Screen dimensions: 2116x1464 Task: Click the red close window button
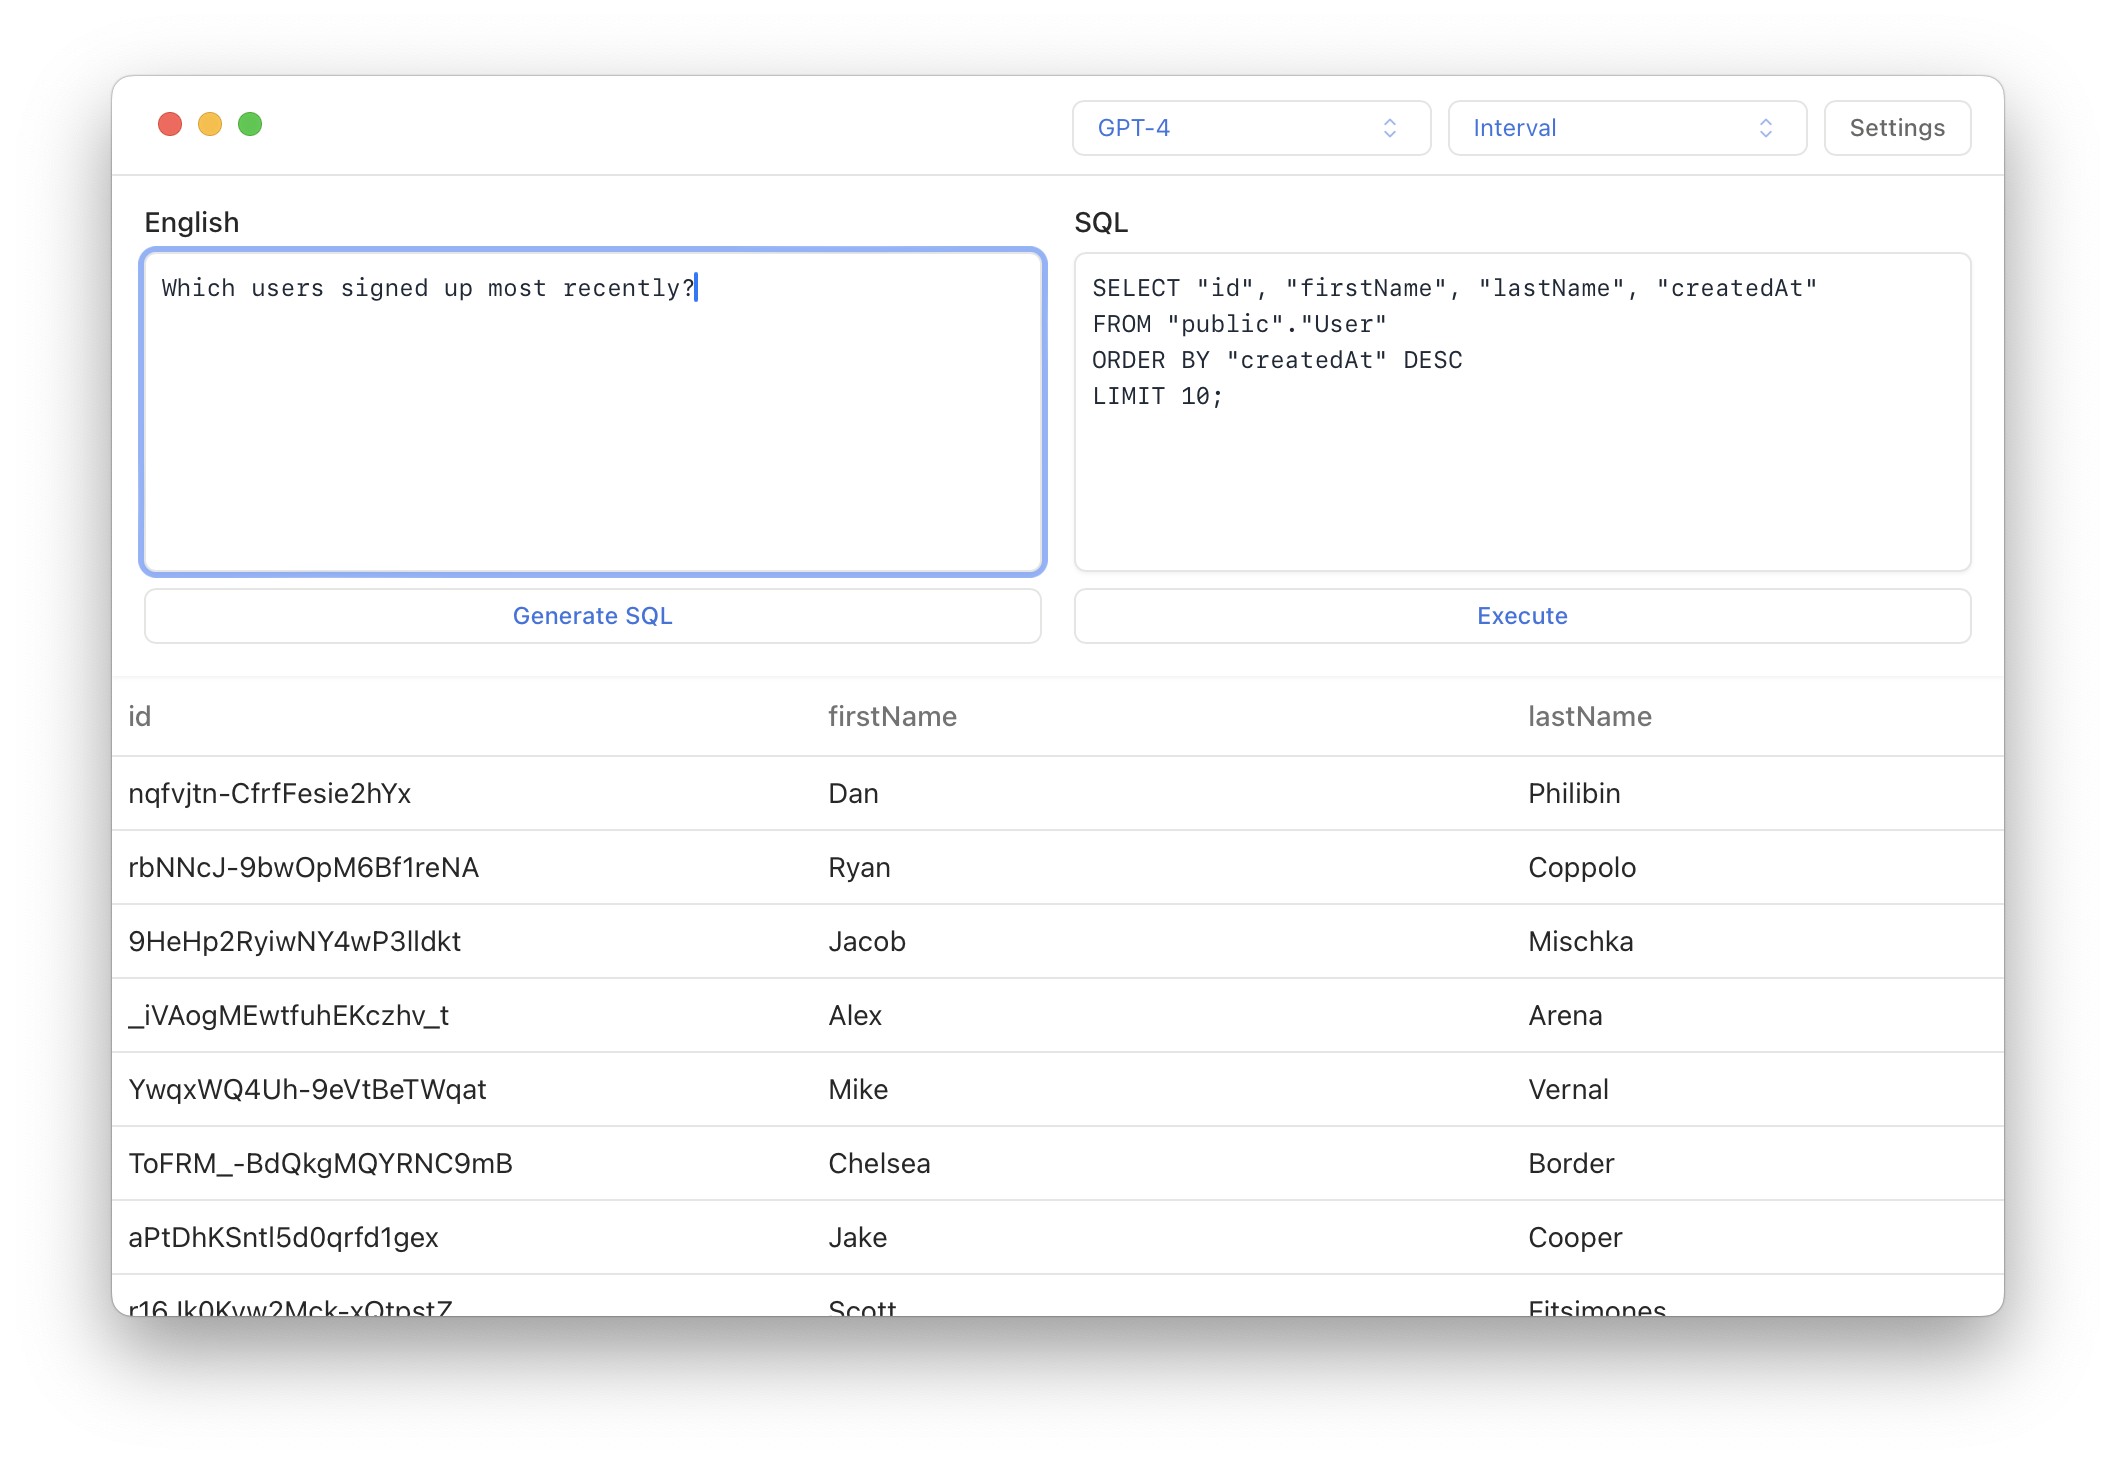click(x=170, y=124)
